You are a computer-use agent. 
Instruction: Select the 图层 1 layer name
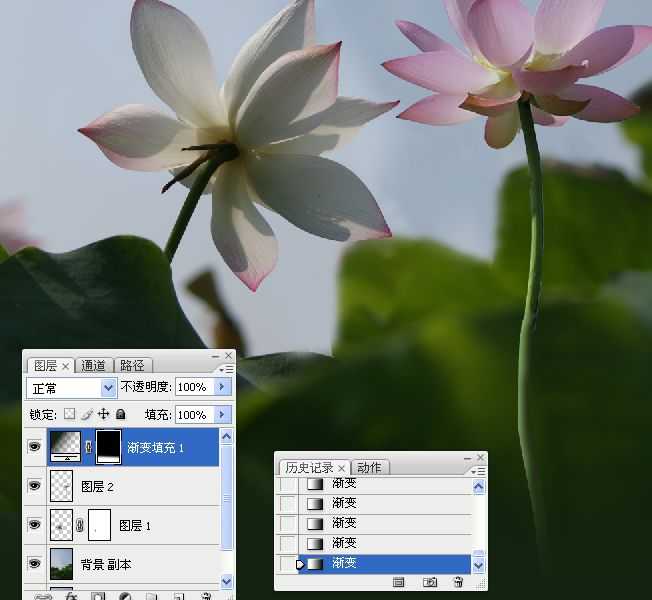(135, 526)
